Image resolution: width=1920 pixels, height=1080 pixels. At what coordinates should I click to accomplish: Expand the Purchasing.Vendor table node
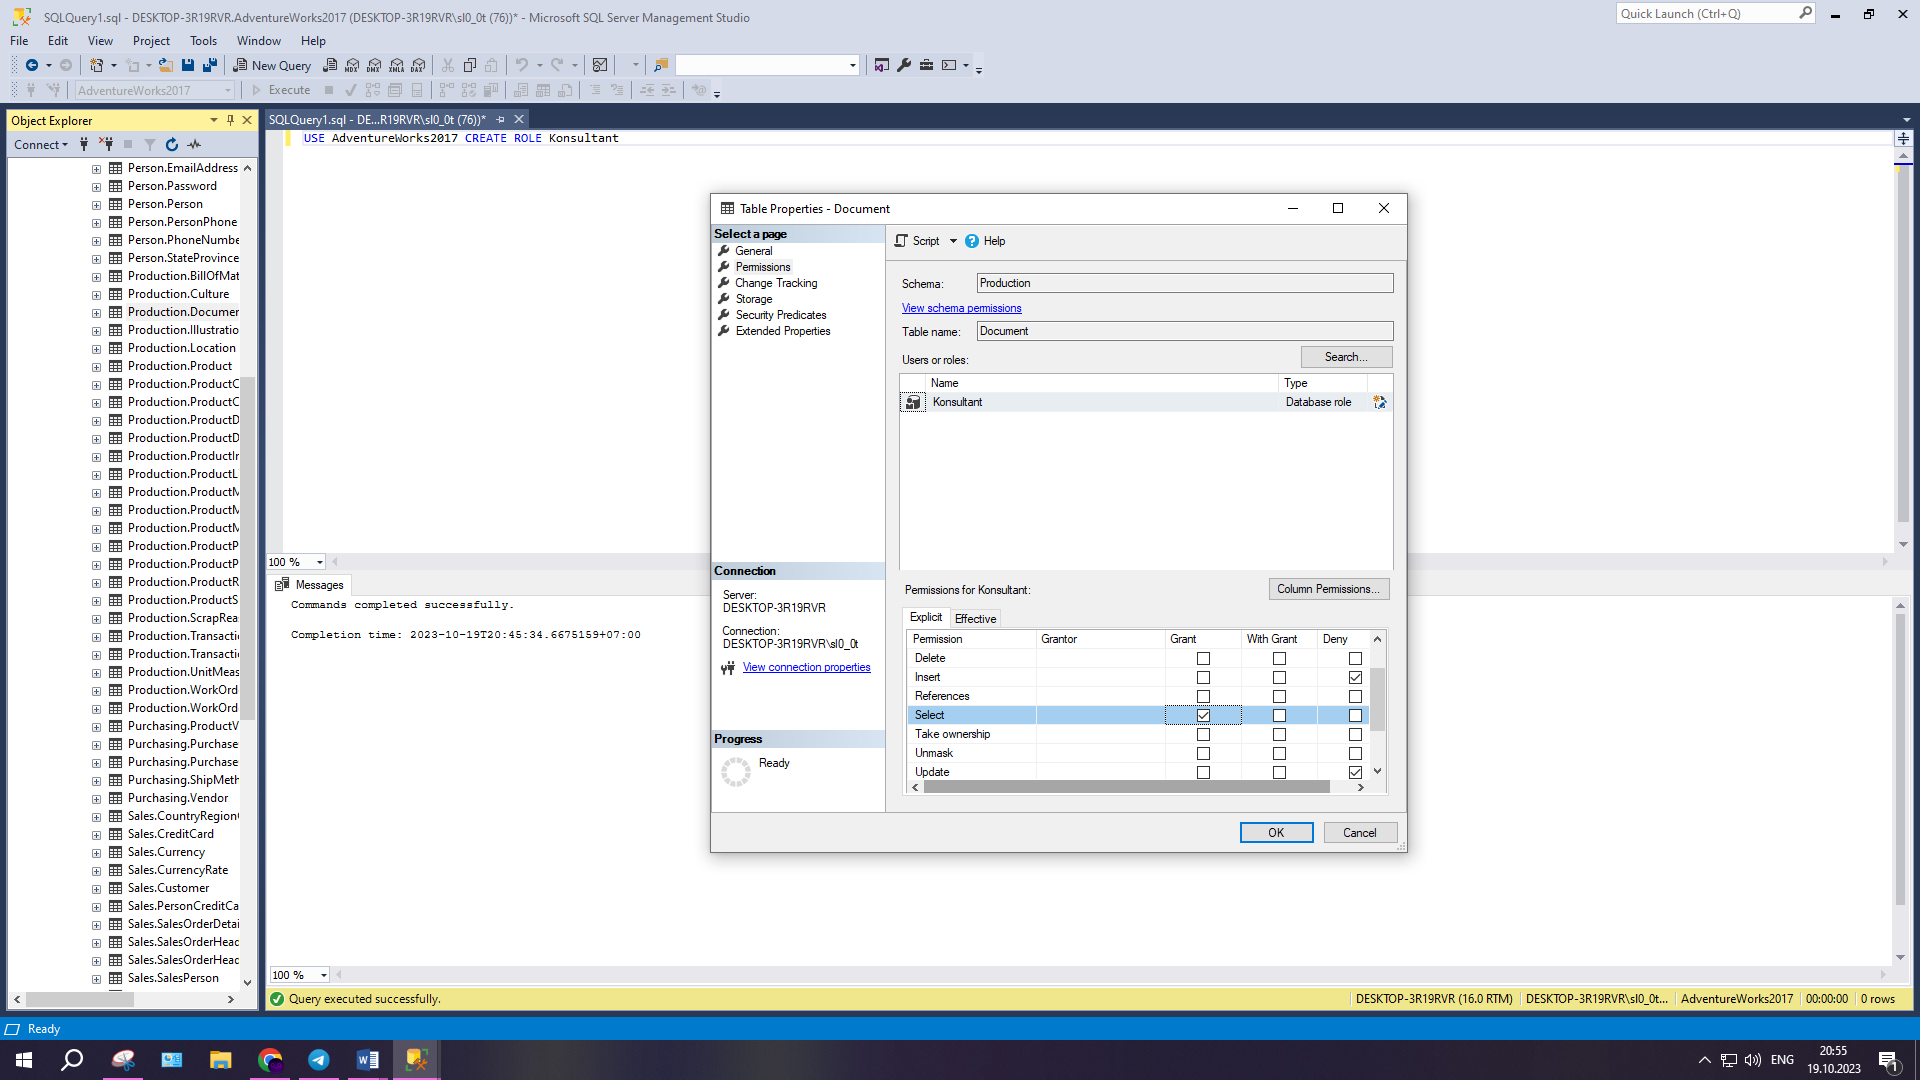click(x=97, y=799)
